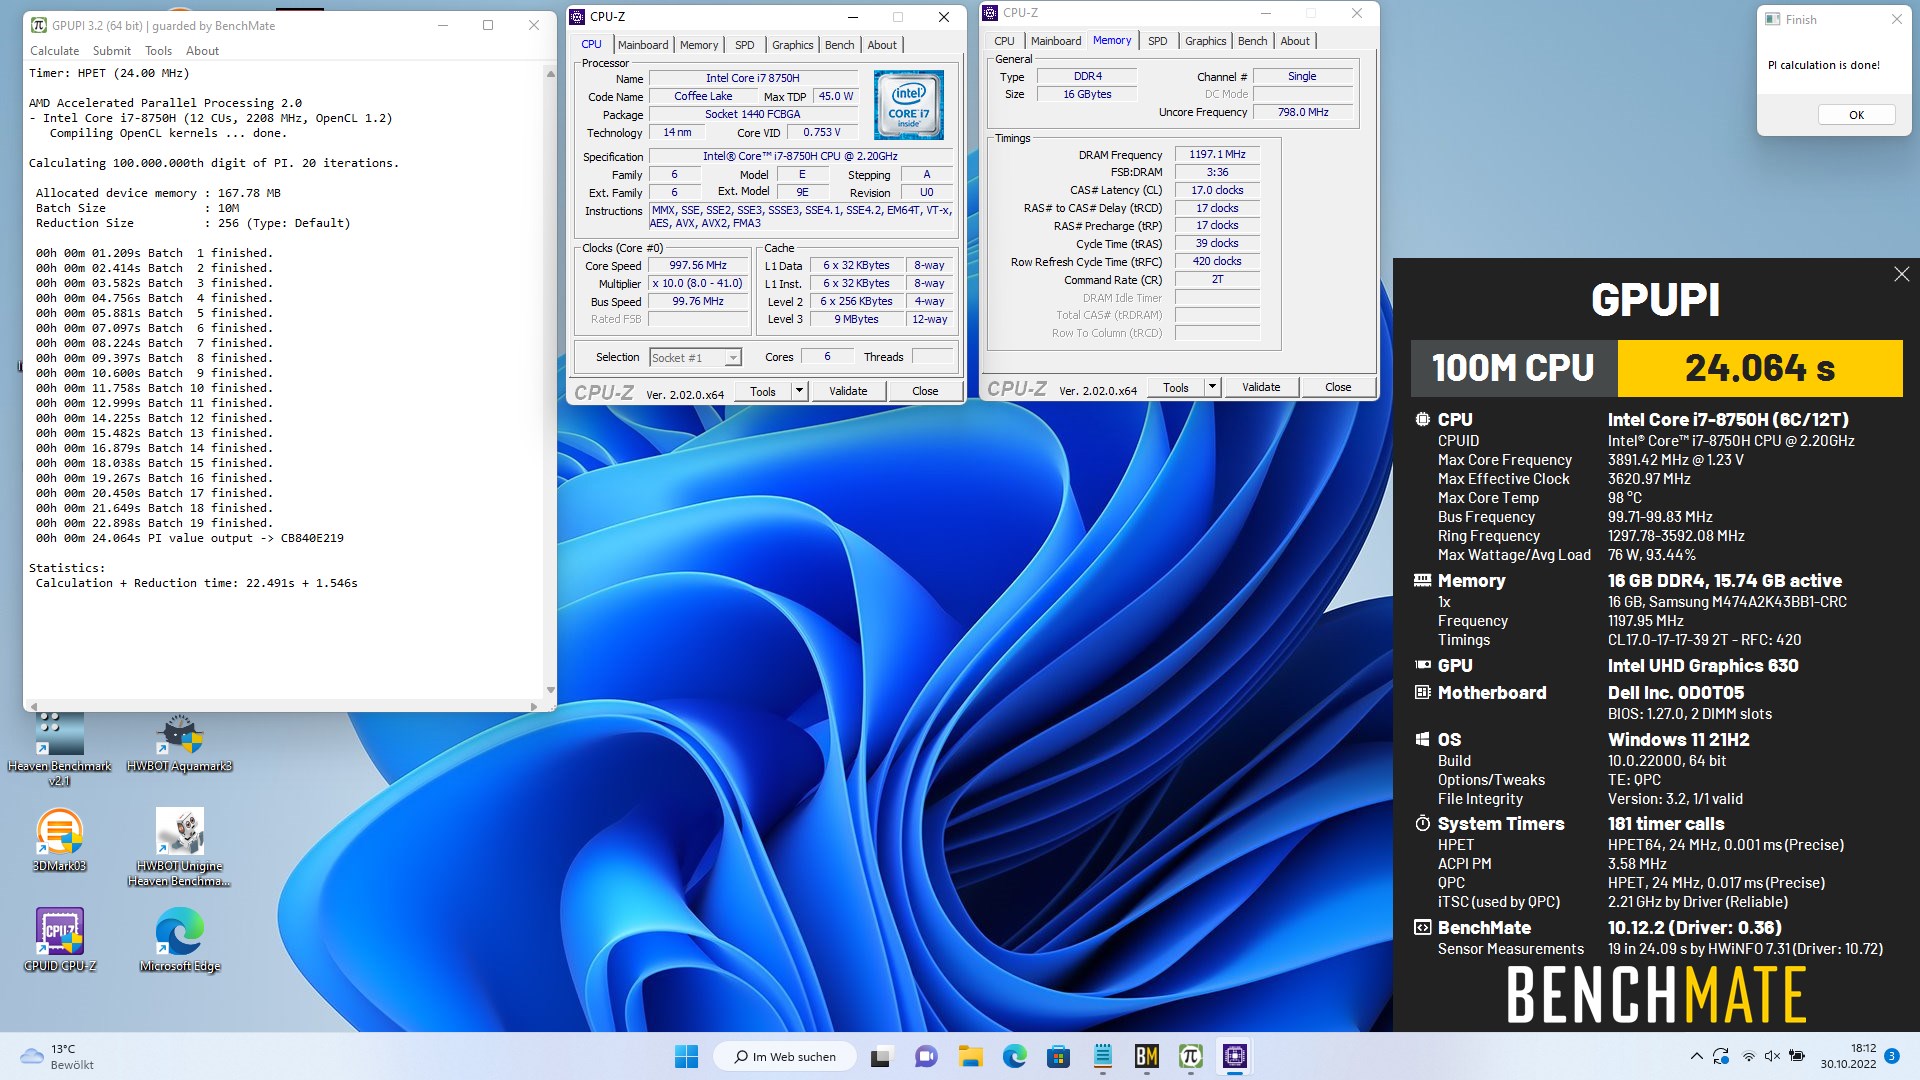Open File Explorer on the taskbar
Screen dimensions: 1920x1080
pyautogui.click(x=970, y=1056)
